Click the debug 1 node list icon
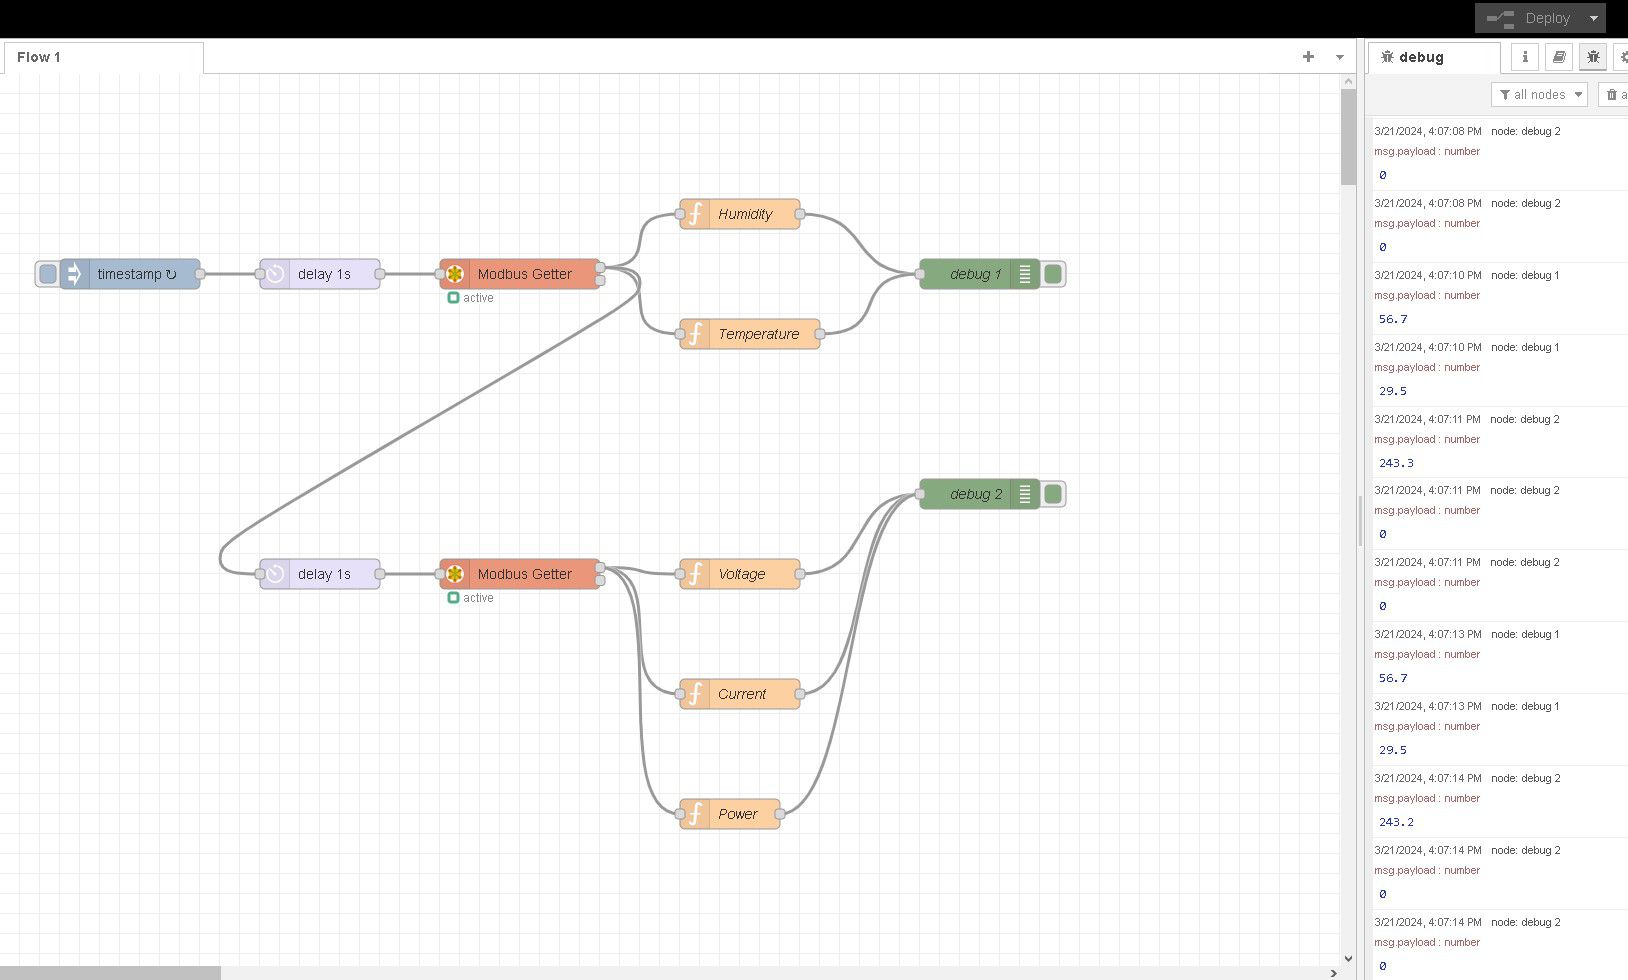The image size is (1628, 980). coord(1024,274)
